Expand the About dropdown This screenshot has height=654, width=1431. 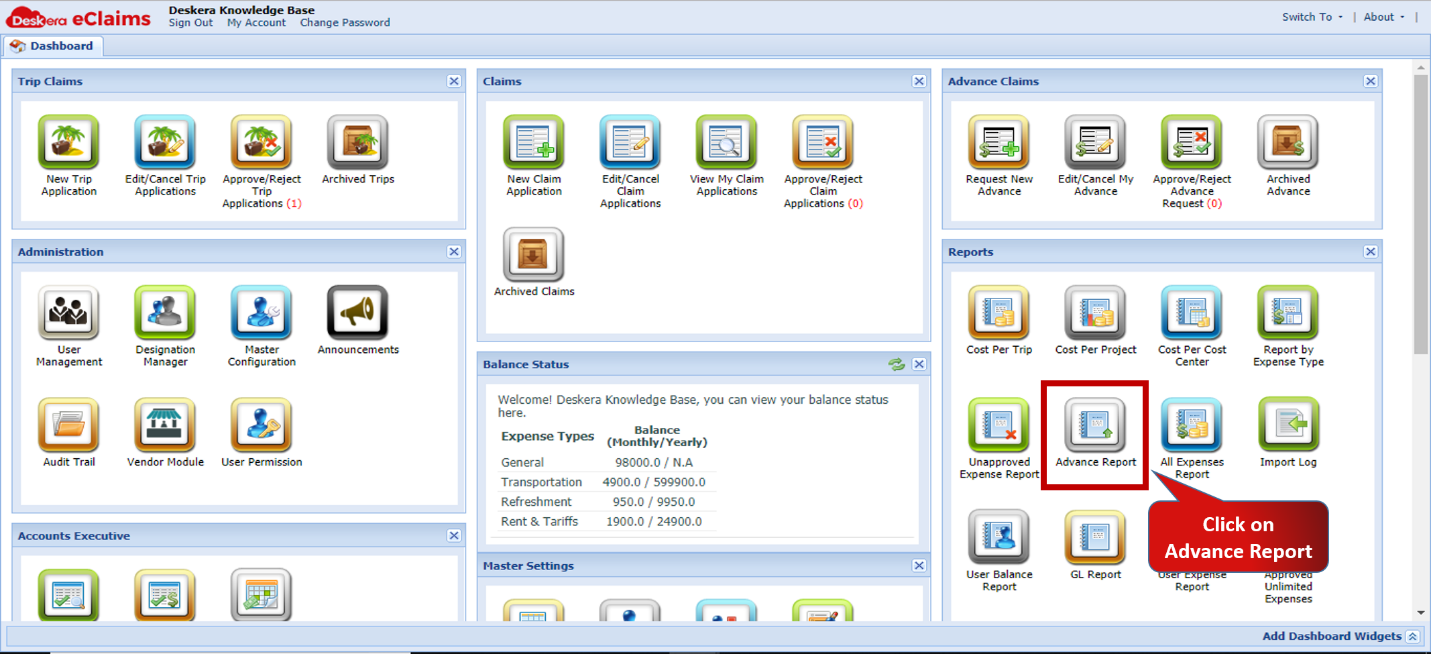(x=1384, y=17)
